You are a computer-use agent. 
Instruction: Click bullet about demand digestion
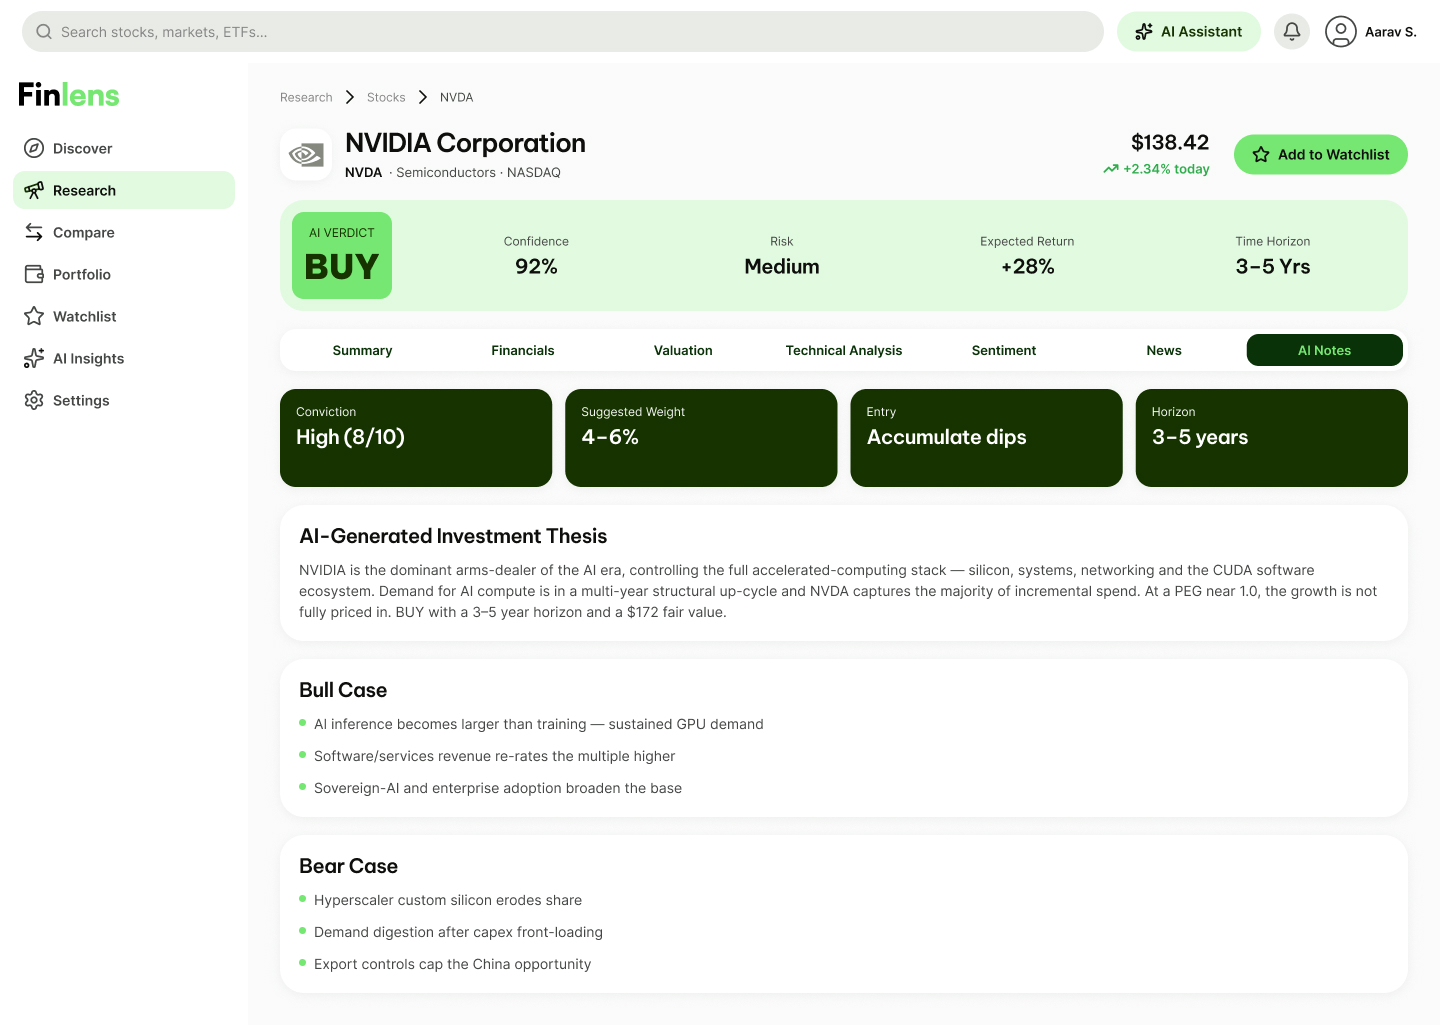[x=458, y=932]
